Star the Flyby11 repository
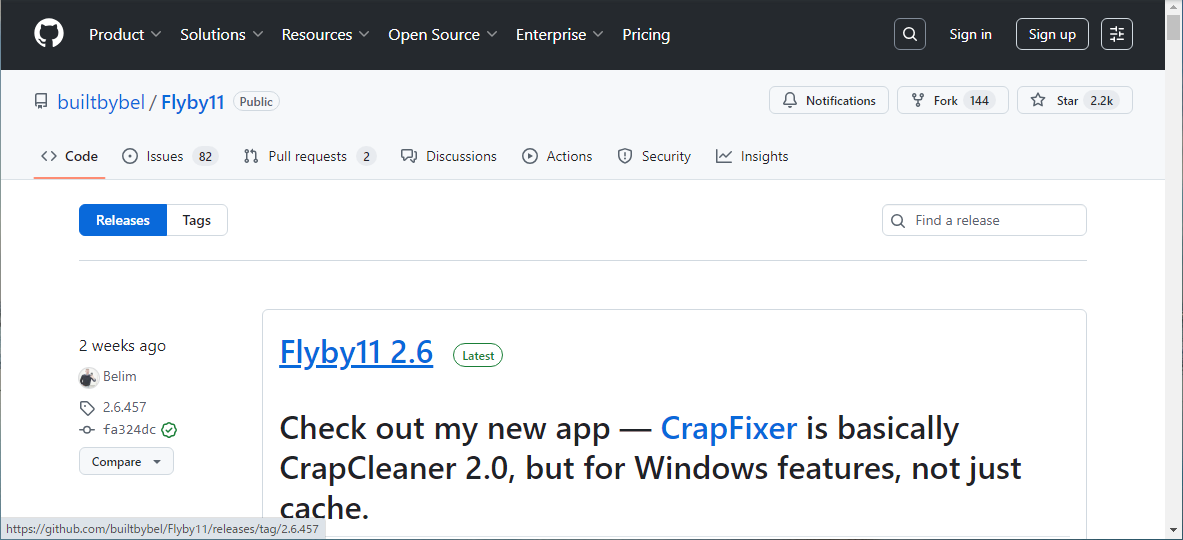The height and width of the screenshot is (540, 1183). click(x=1074, y=100)
